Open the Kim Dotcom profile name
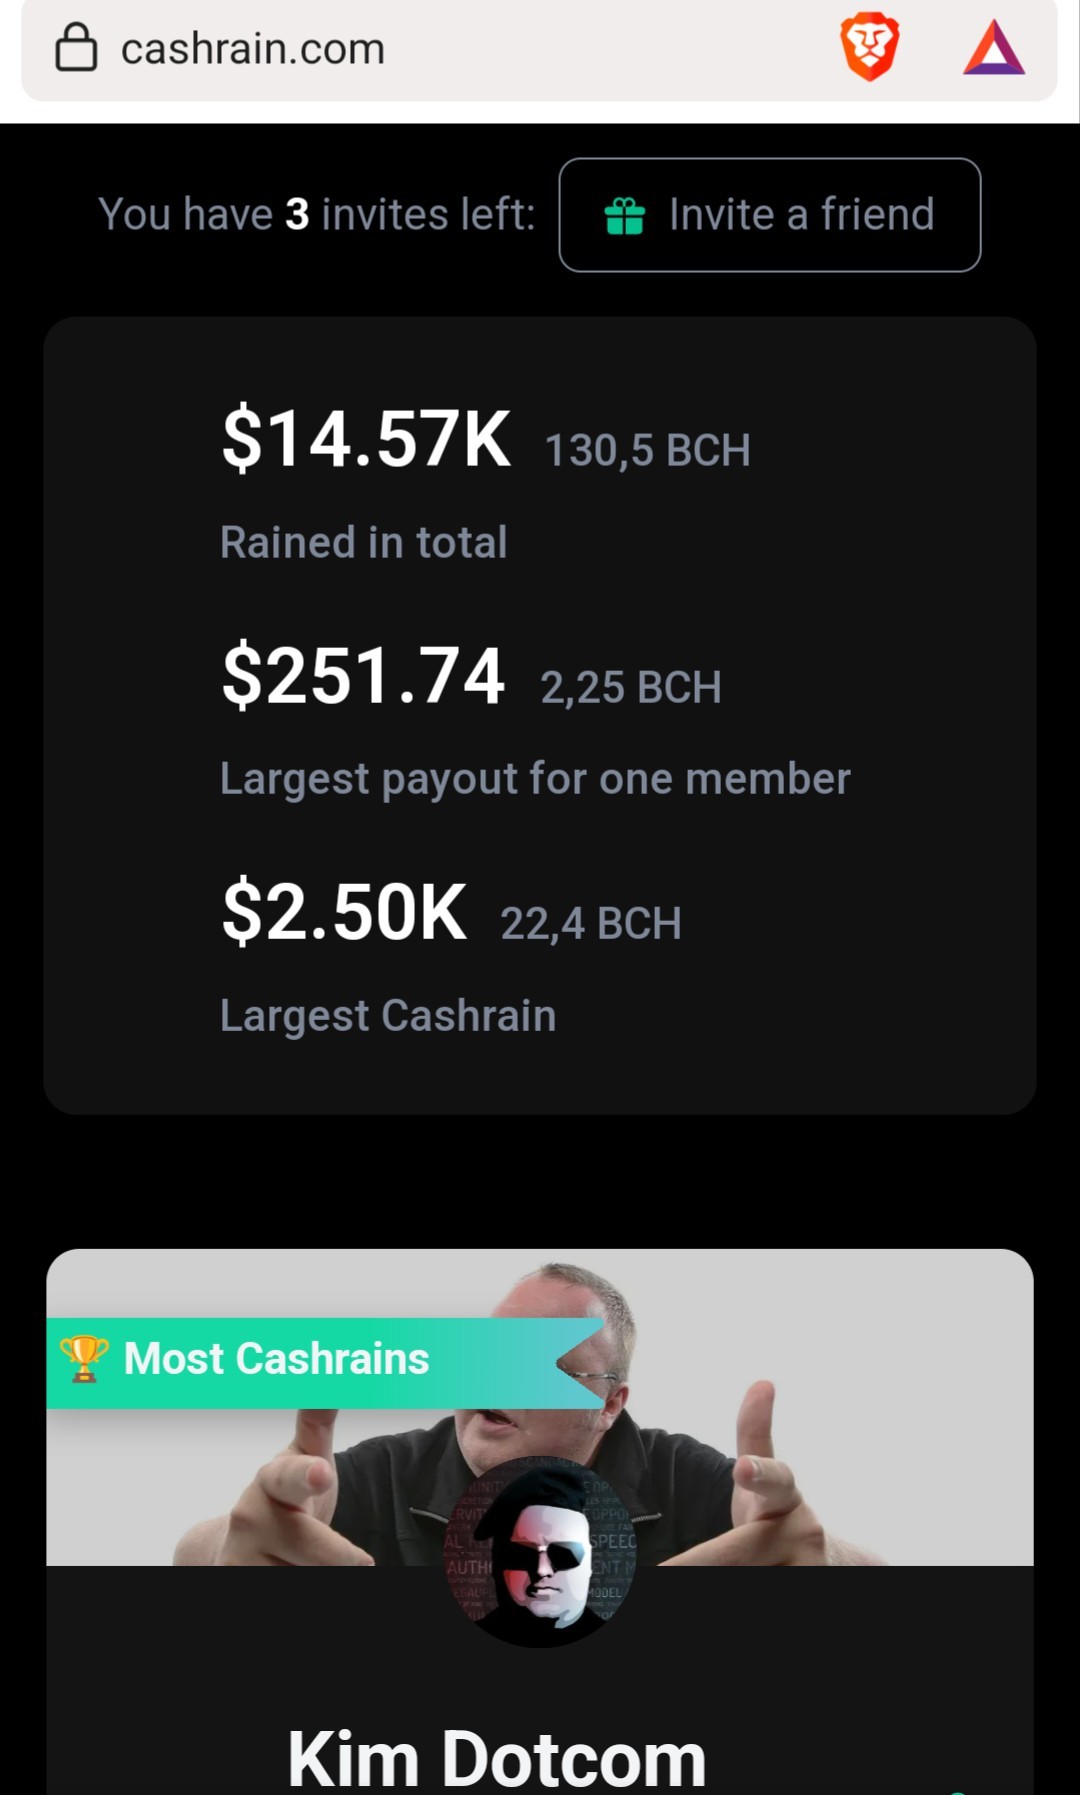This screenshot has height=1795, width=1080. [497, 1759]
